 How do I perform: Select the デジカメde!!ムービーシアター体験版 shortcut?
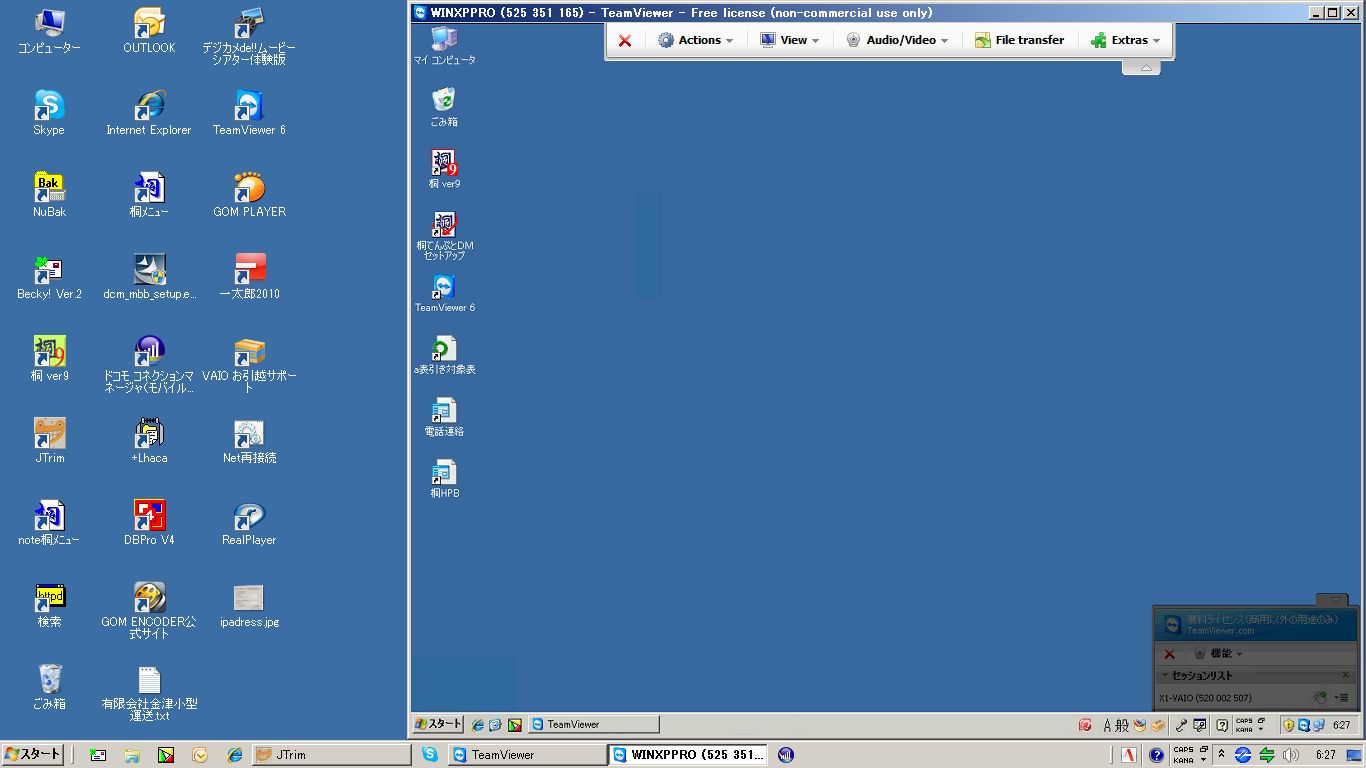(x=249, y=37)
